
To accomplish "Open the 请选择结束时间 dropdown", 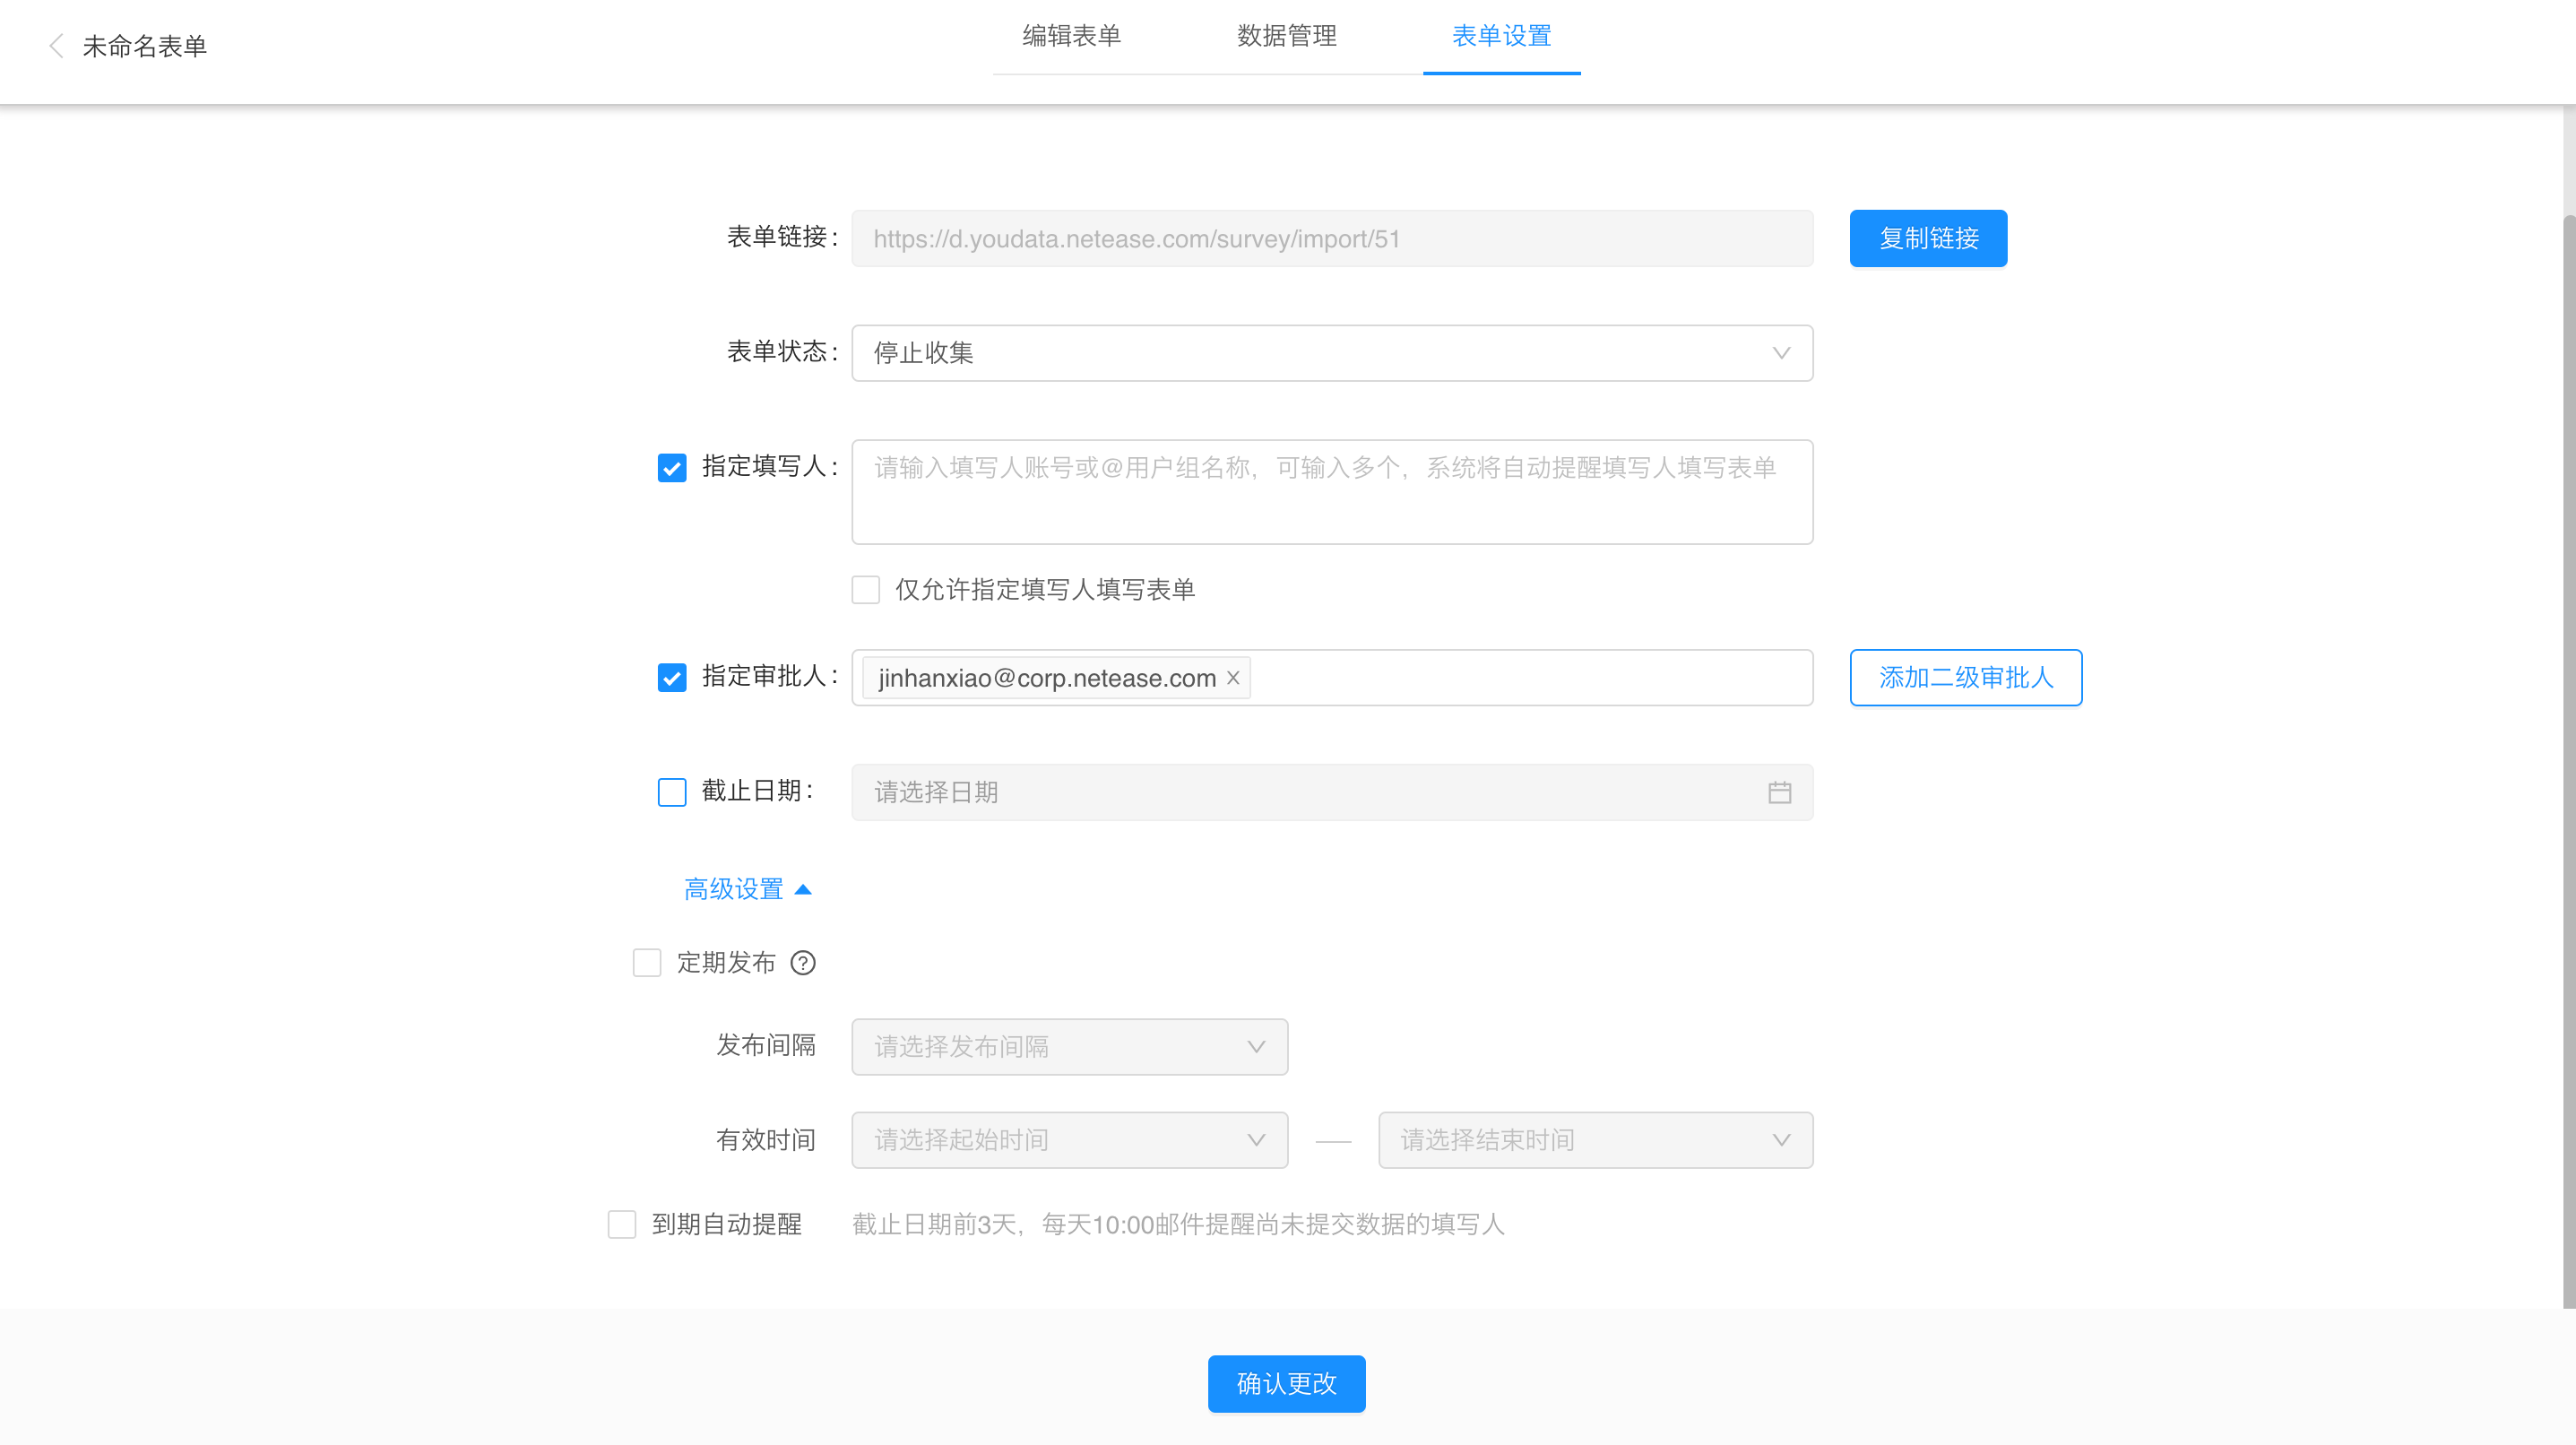I will click(x=1595, y=1140).
